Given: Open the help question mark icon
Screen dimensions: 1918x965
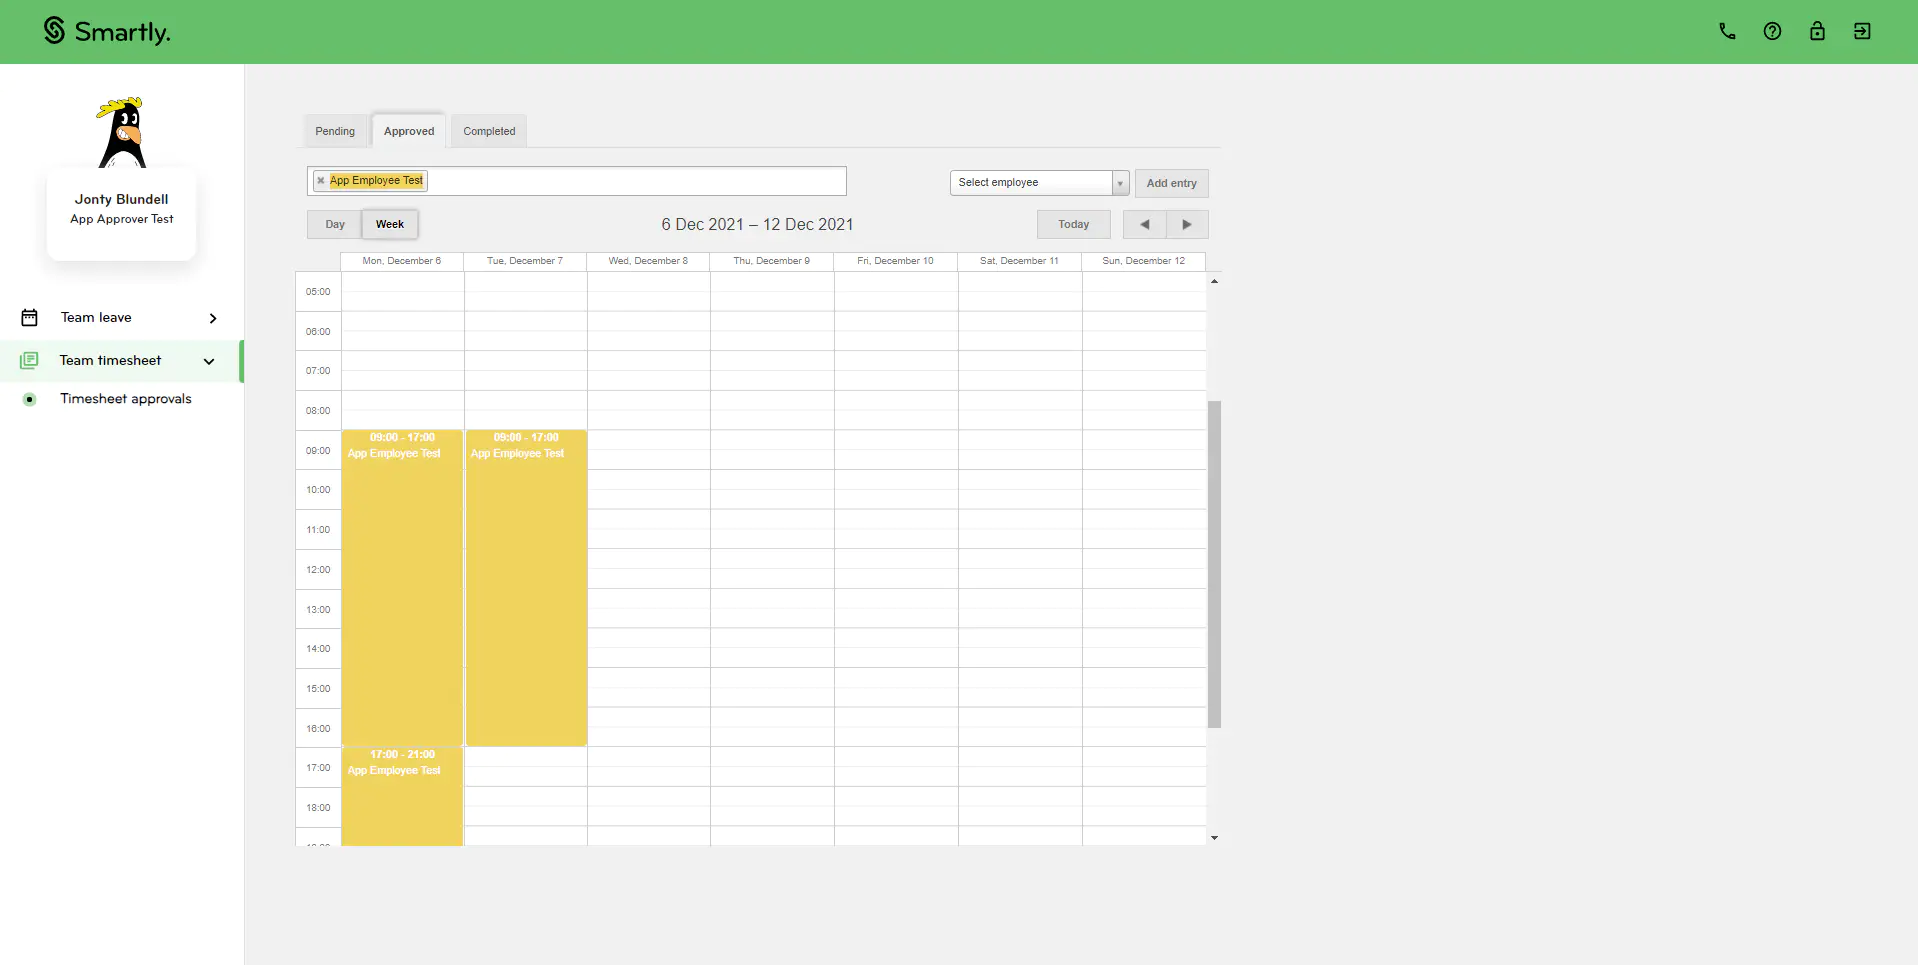Looking at the screenshot, I should [1771, 31].
